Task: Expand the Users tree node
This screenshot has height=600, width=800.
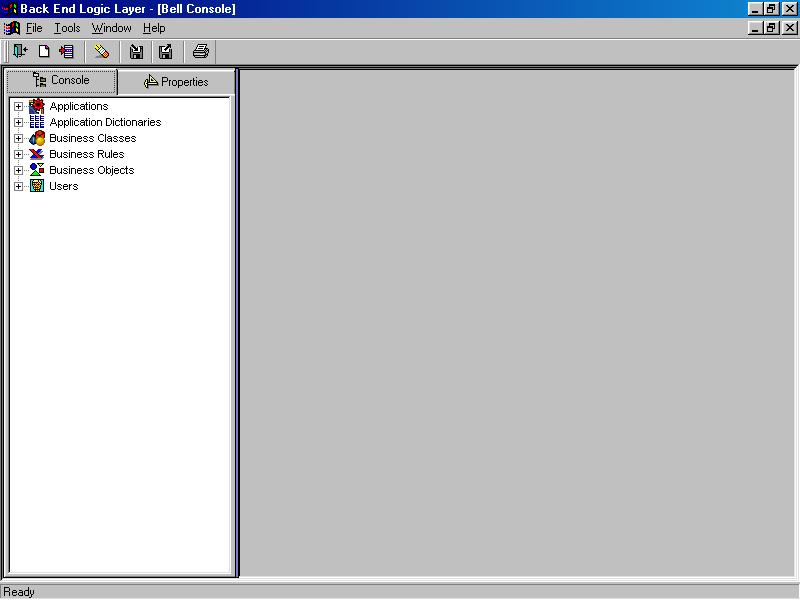Action: (x=18, y=186)
